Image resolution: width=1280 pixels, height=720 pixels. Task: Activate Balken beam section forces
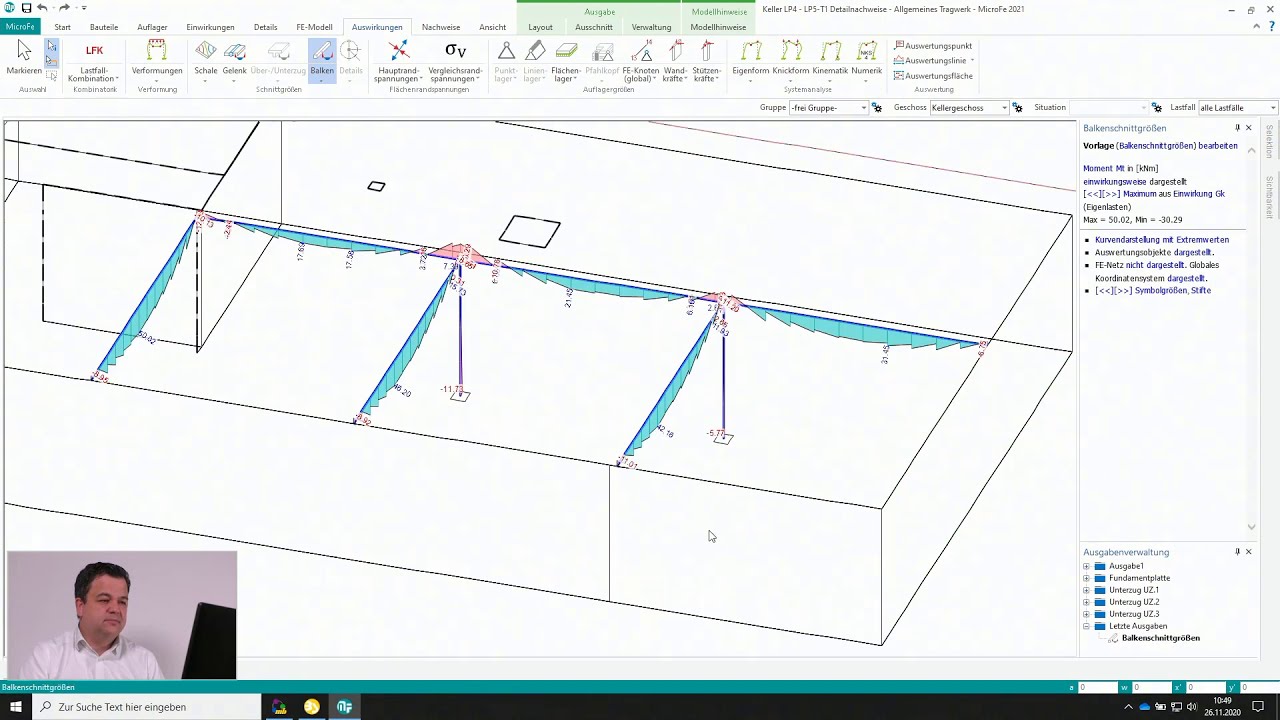click(x=322, y=59)
